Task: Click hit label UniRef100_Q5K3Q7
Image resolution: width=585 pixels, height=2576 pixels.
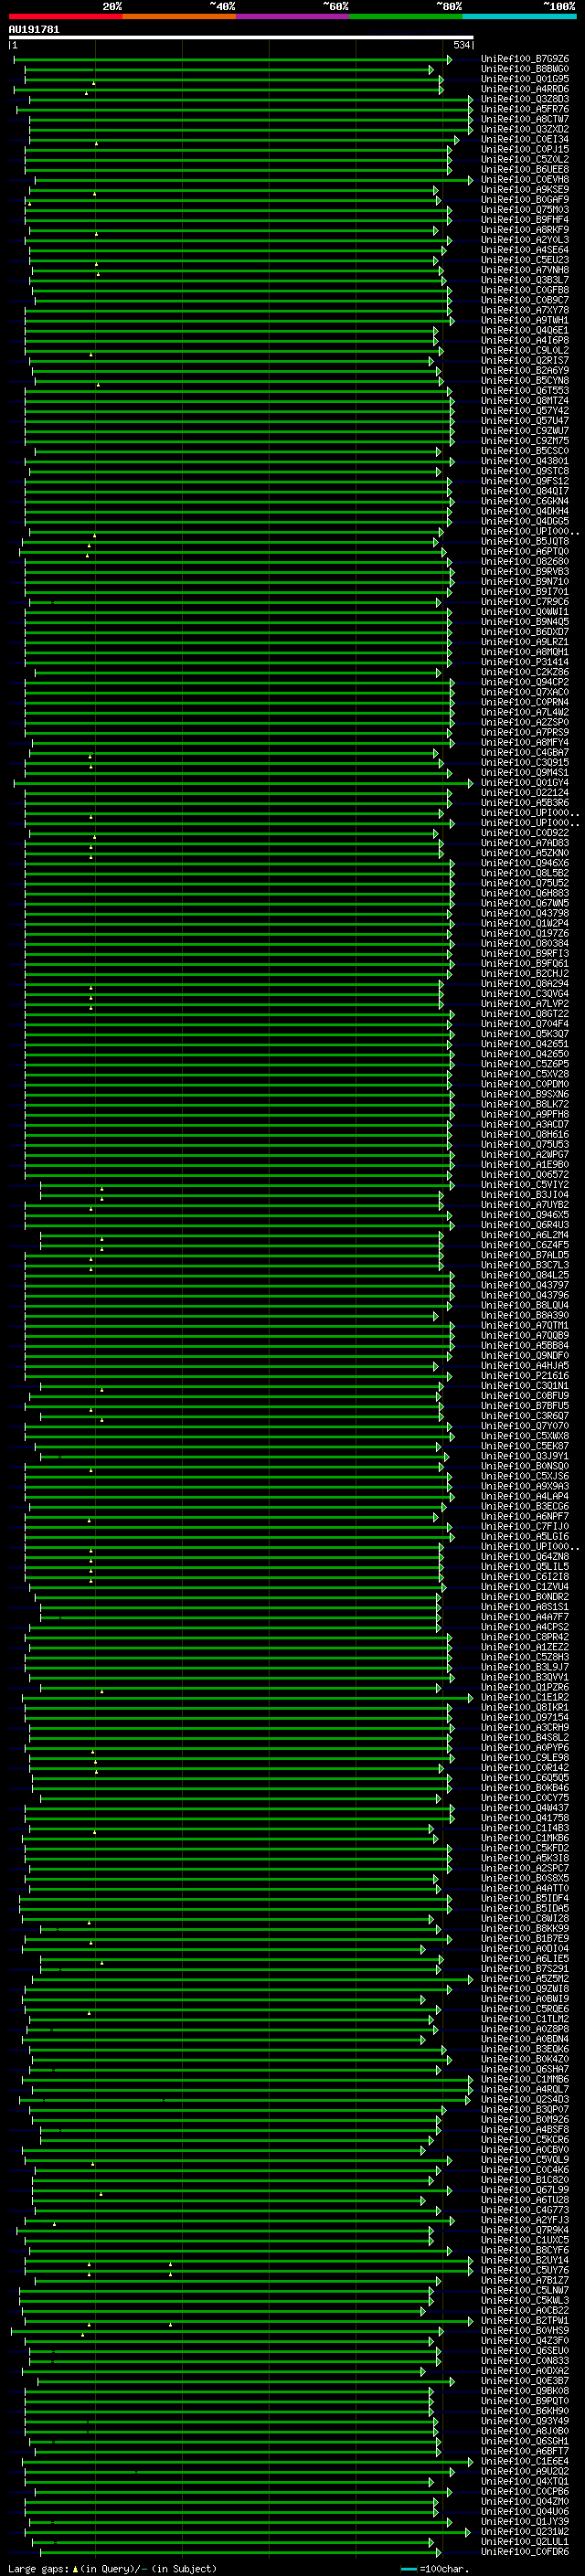Action: [x=525, y=1034]
